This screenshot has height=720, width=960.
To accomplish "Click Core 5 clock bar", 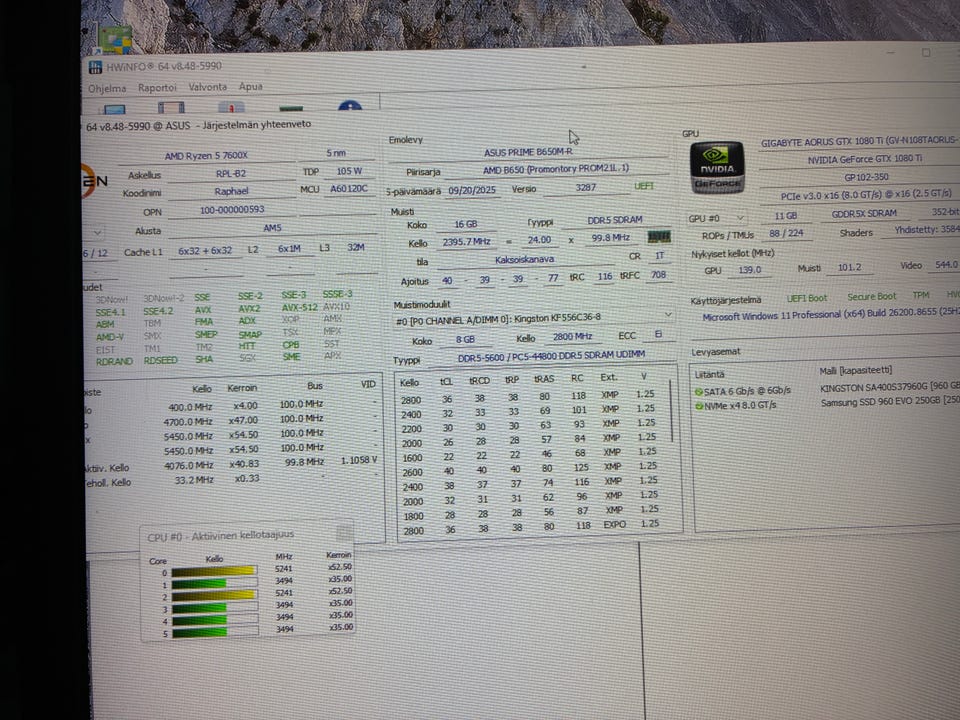I will [x=214, y=632].
